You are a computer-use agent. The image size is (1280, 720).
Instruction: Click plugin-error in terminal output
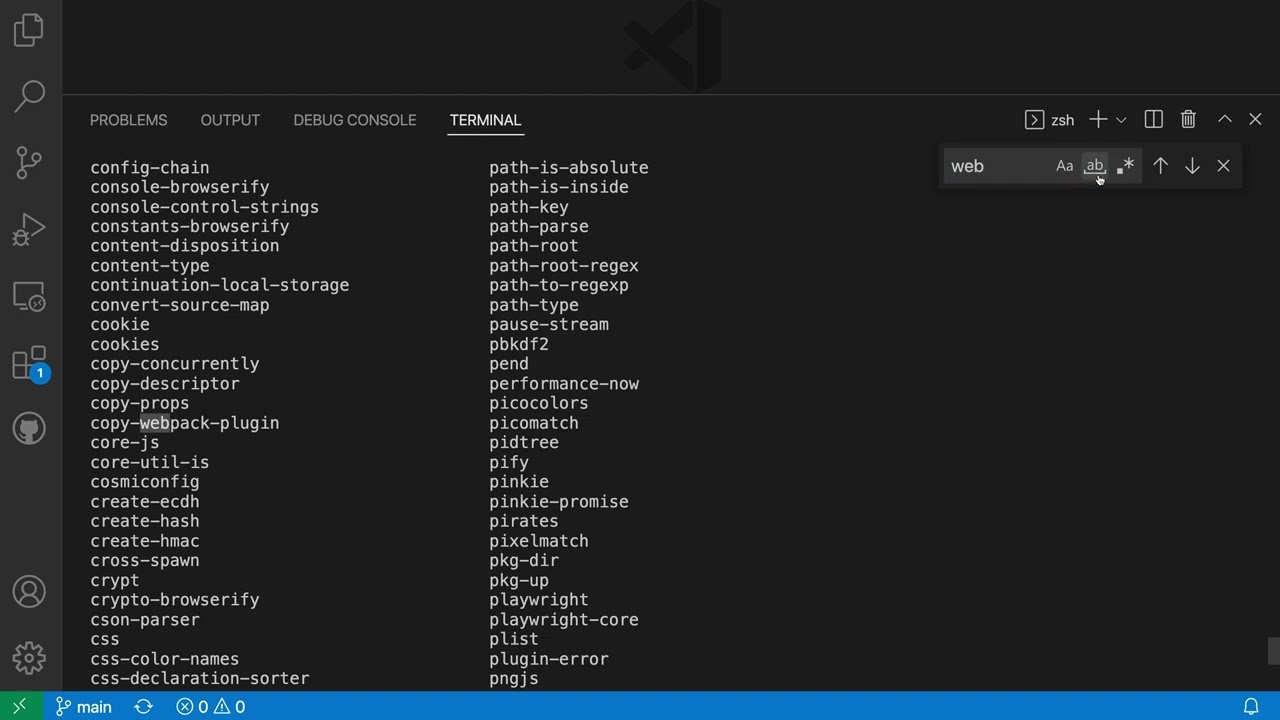549,659
